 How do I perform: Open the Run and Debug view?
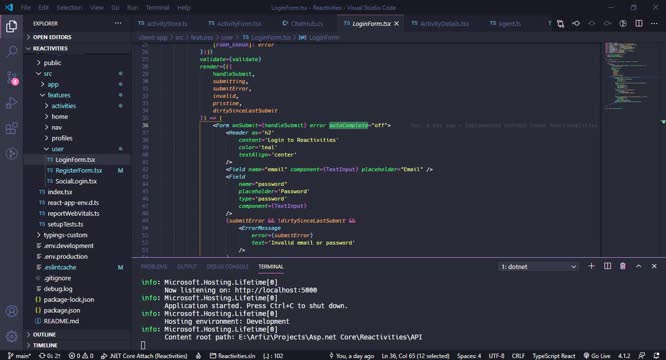point(11,103)
